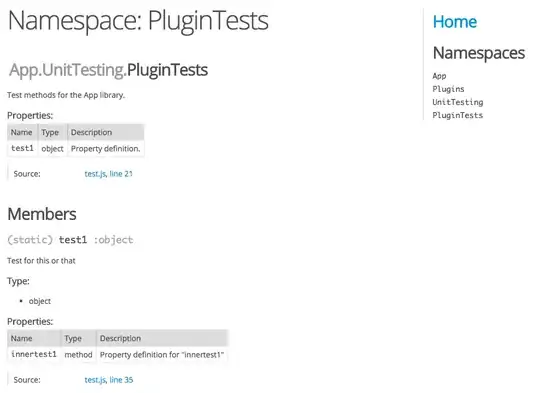The image size is (540, 393).
Task: Open PluginTests namespace in sidebar
Action: 458,115
